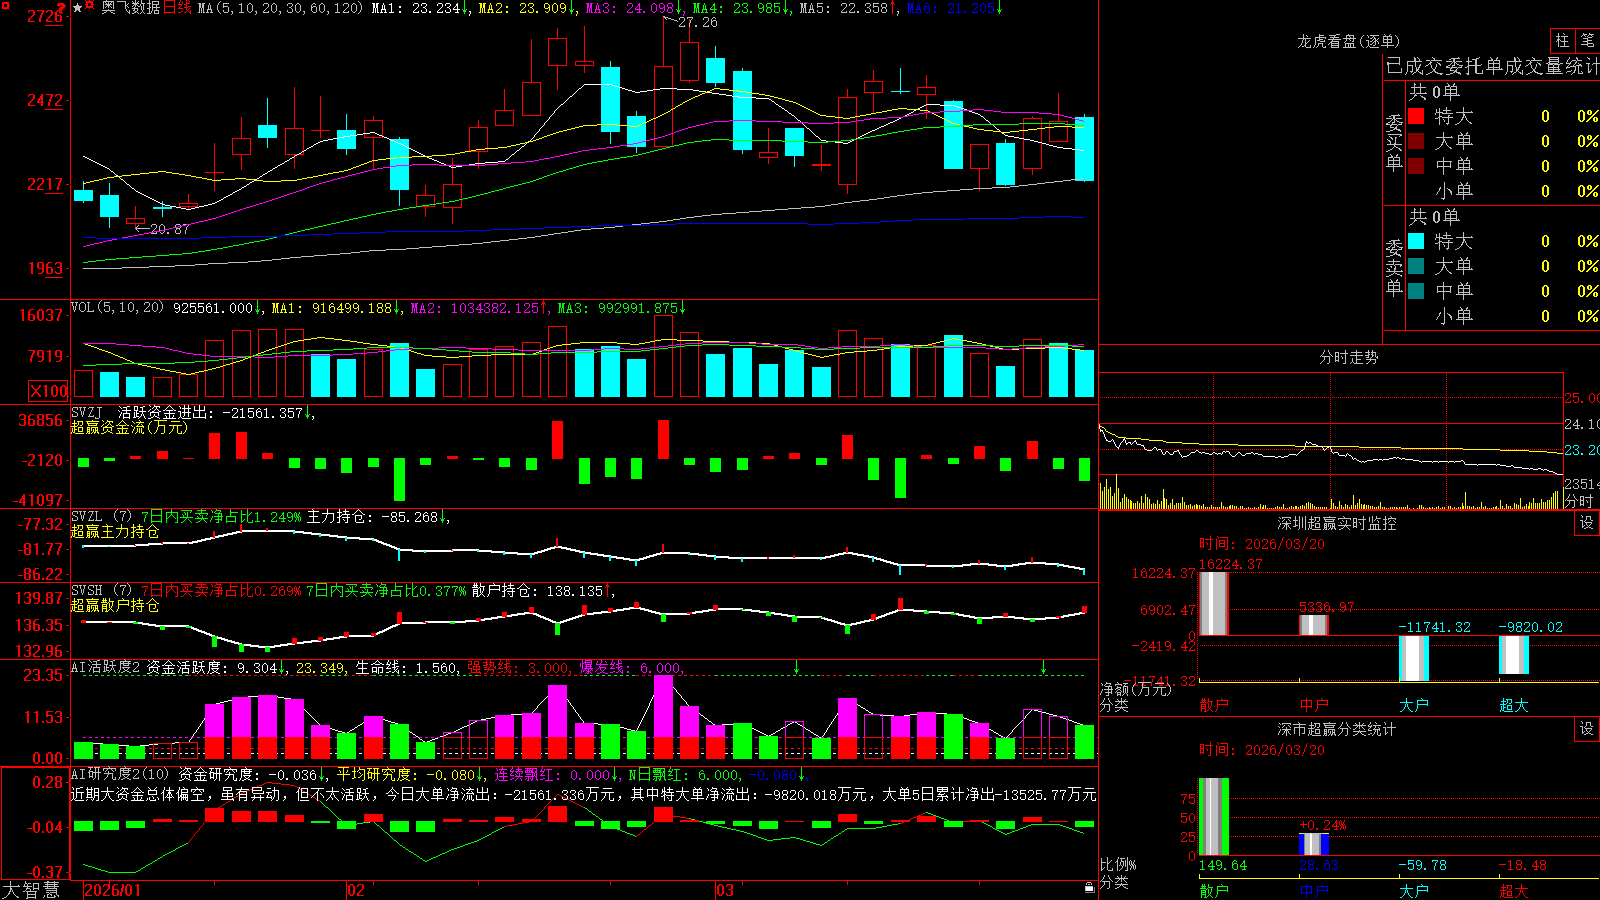The image size is (1600, 900).
Task: Click the star favorite marker before 奥飞数据
Action: click(78, 8)
